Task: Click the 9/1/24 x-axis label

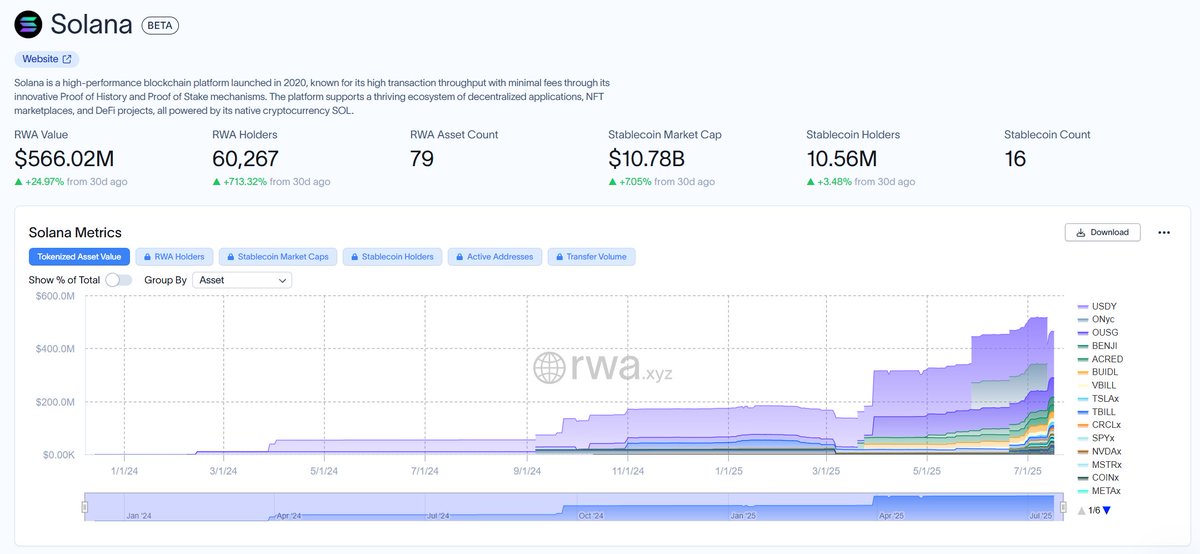Action: click(x=526, y=471)
